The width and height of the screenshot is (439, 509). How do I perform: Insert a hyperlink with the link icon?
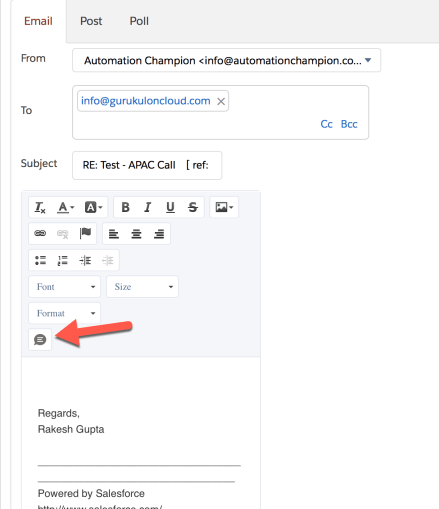(40, 233)
